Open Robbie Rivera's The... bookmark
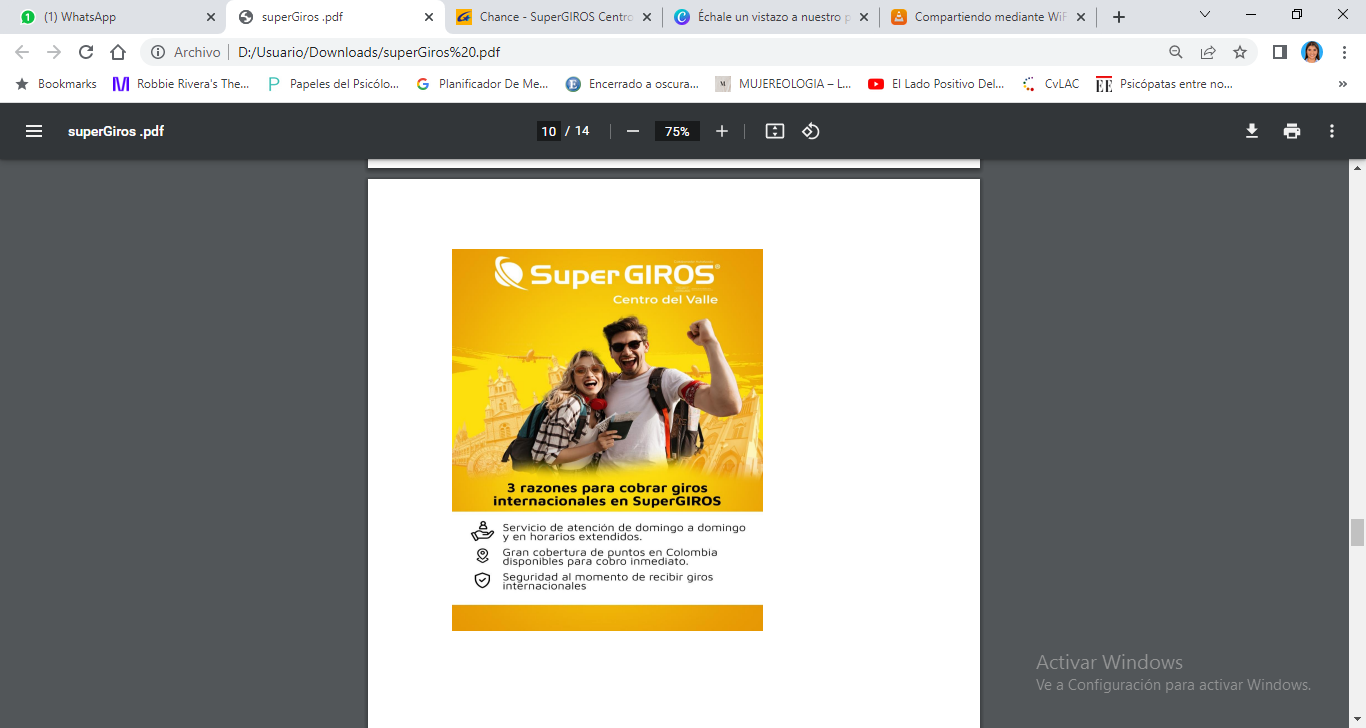The height and width of the screenshot is (728, 1366). point(181,84)
